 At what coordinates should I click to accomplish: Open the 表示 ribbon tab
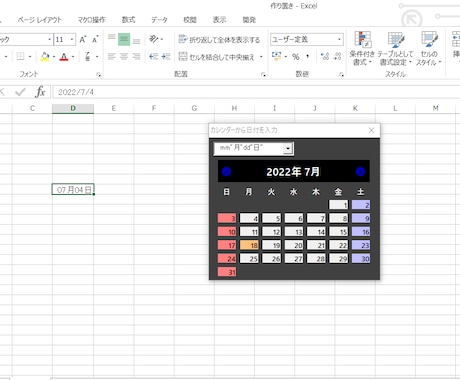click(x=220, y=20)
